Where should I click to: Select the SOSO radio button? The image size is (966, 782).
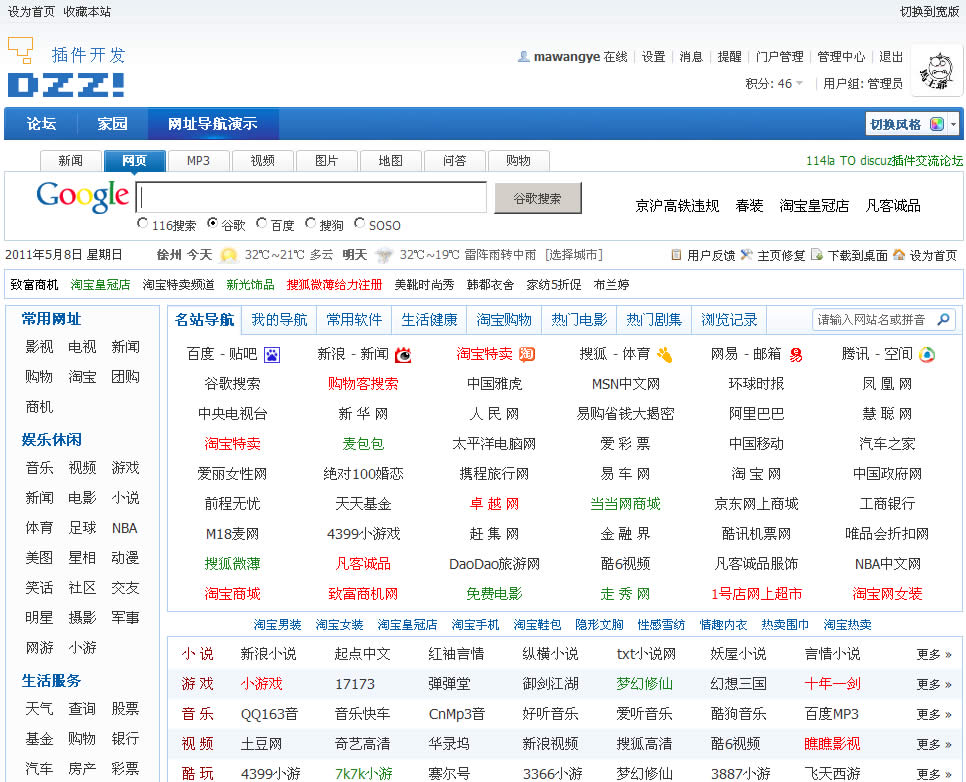click(x=360, y=223)
